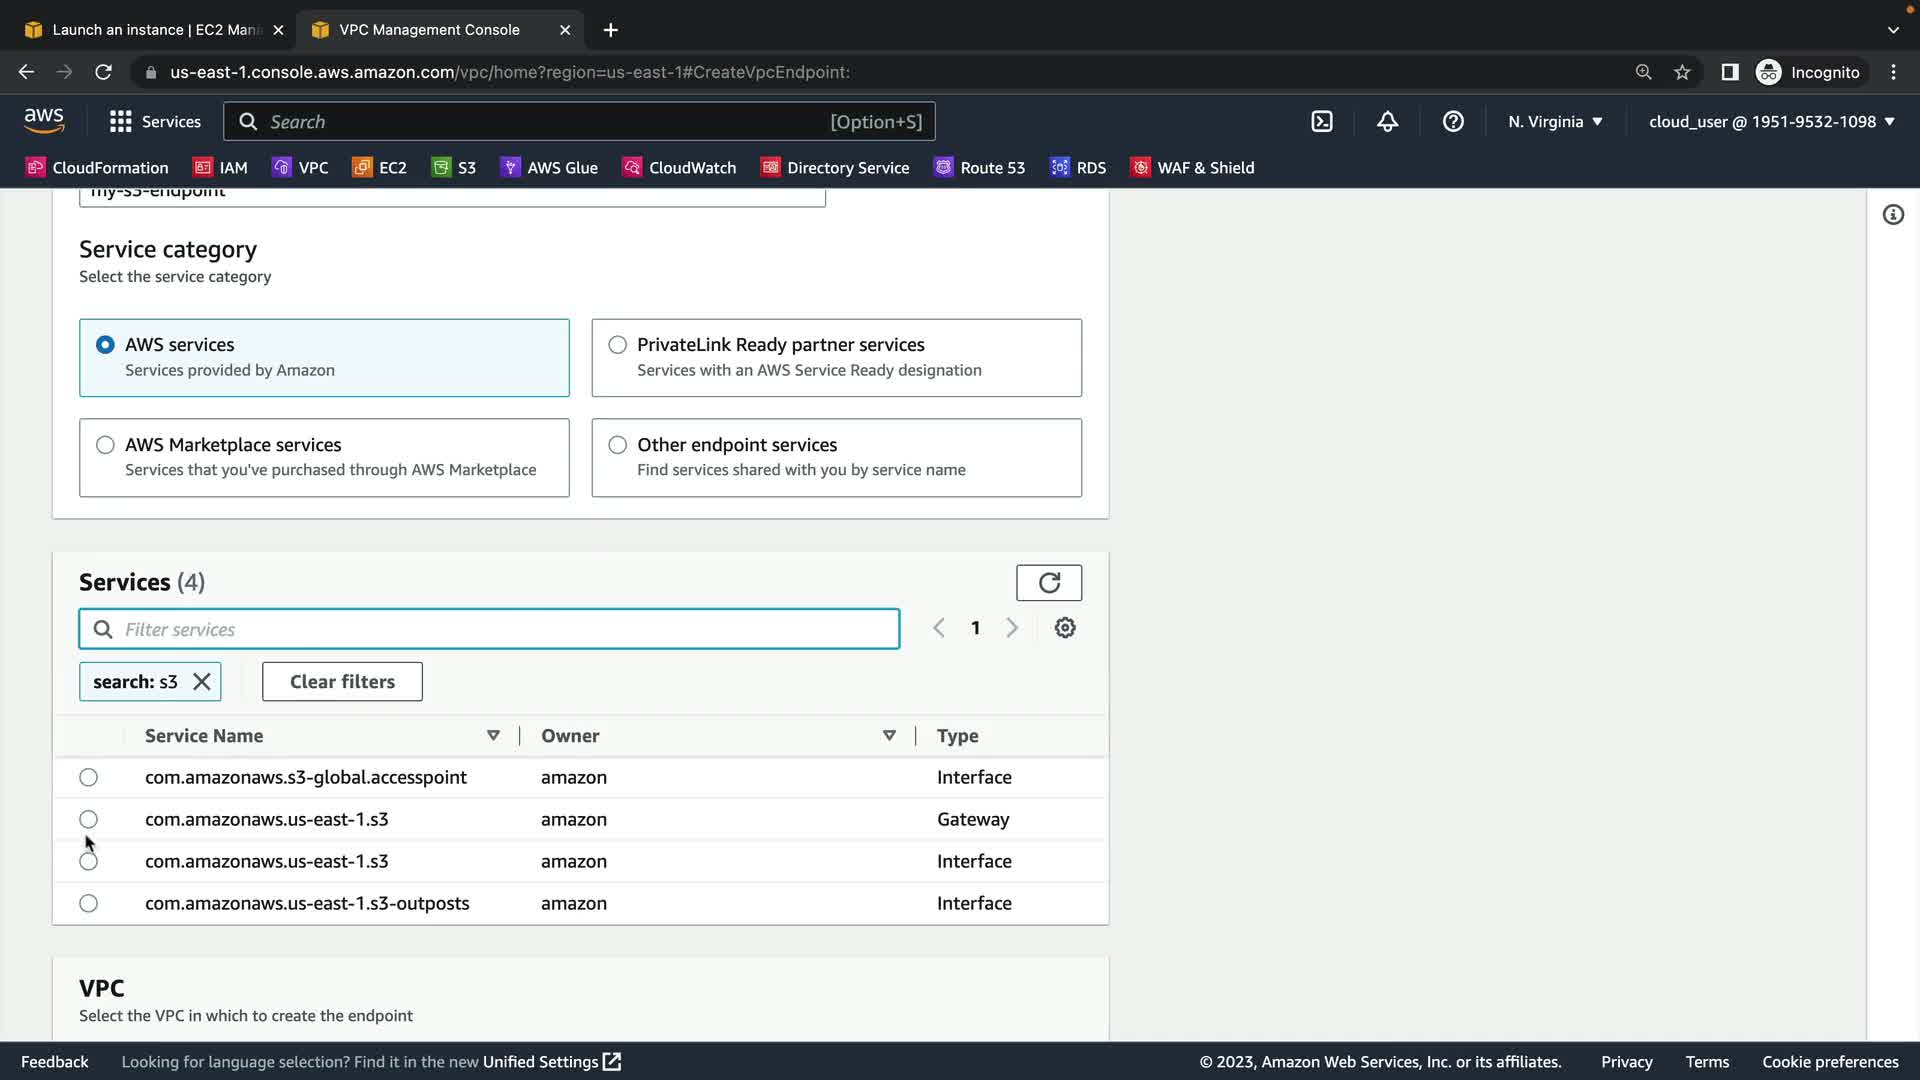Viewport: 1920px width, 1080px height.
Task: Choose PrivateLink Ready partner services option
Action: [618, 345]
